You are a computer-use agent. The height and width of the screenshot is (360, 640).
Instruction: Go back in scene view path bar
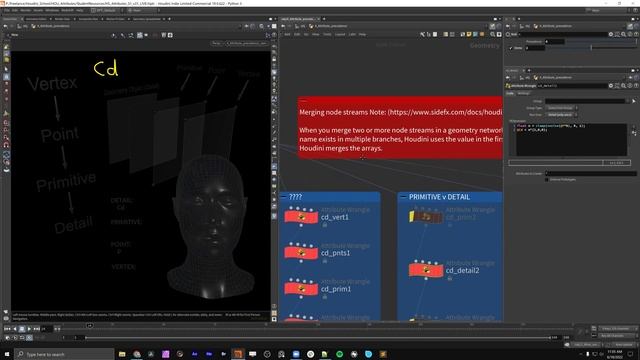[x=6, y=26]
